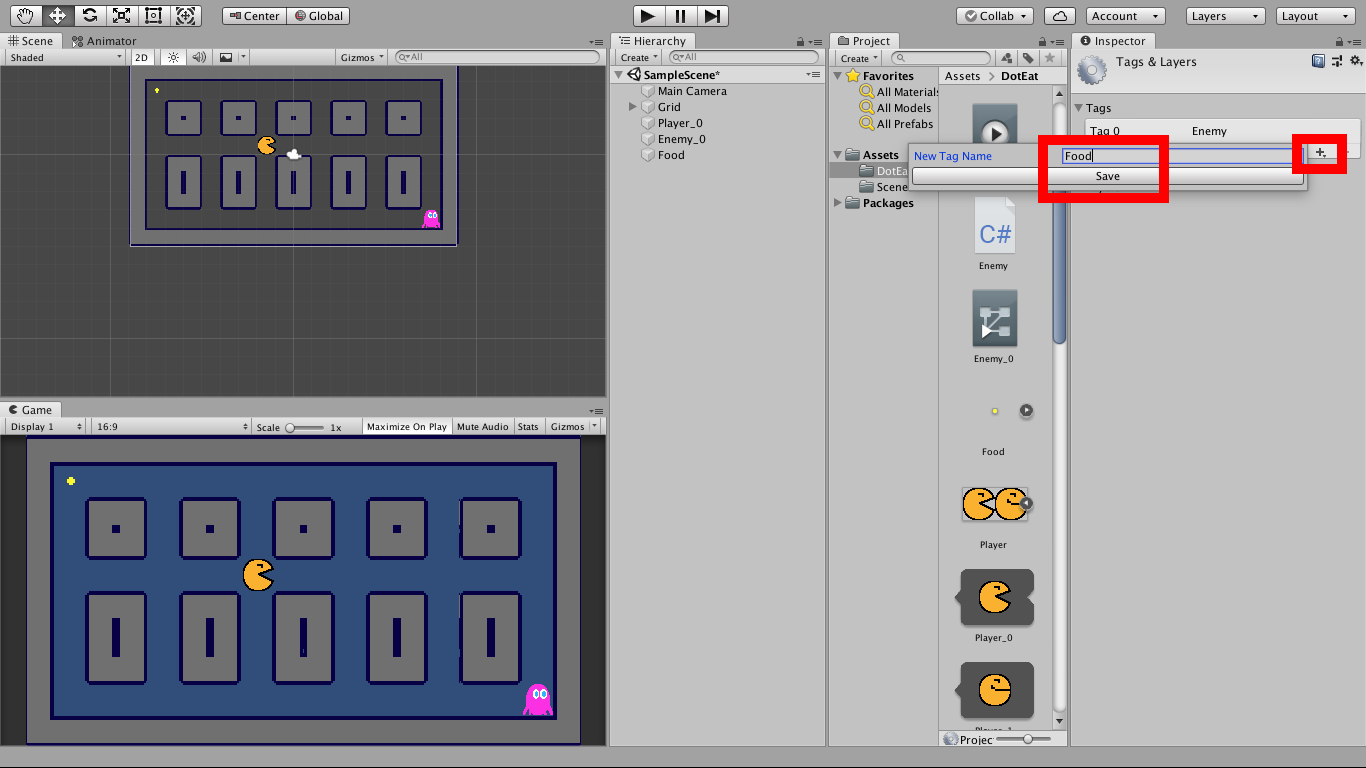Click Assets in the Project breadcrumb
Viewport: 1366px width, 768px height.
(963, 76)
